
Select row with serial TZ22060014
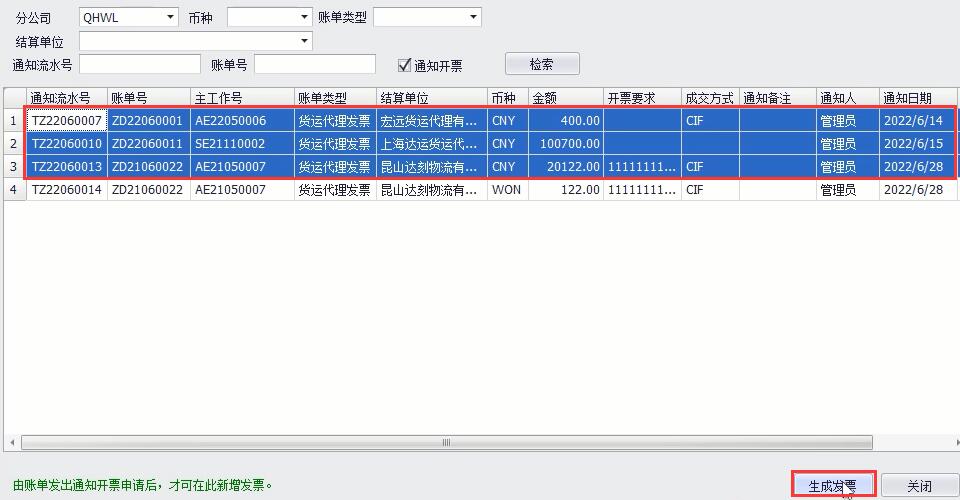point(66,189)
